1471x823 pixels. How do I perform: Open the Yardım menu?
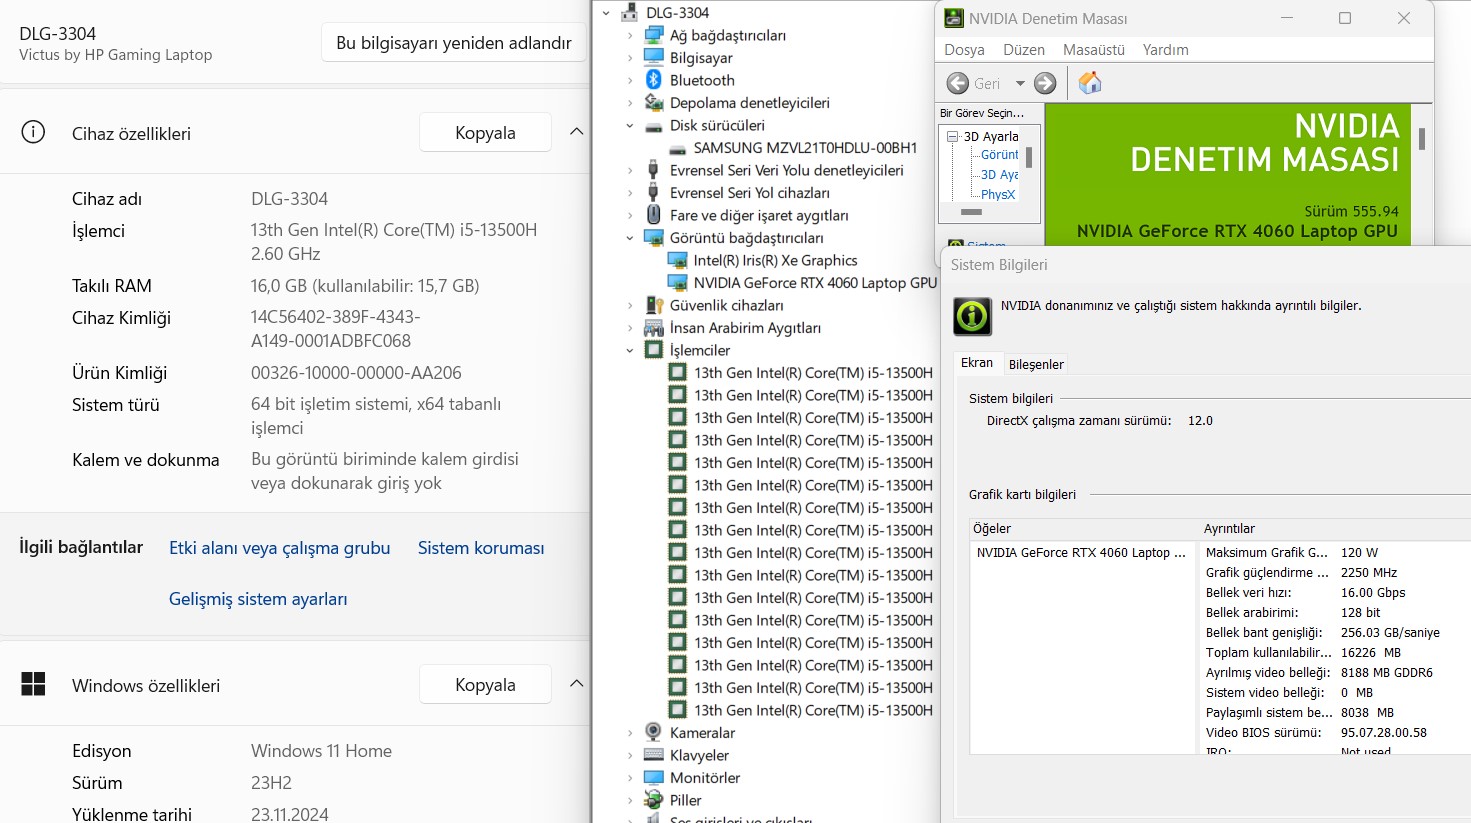tap(1166, 50)
